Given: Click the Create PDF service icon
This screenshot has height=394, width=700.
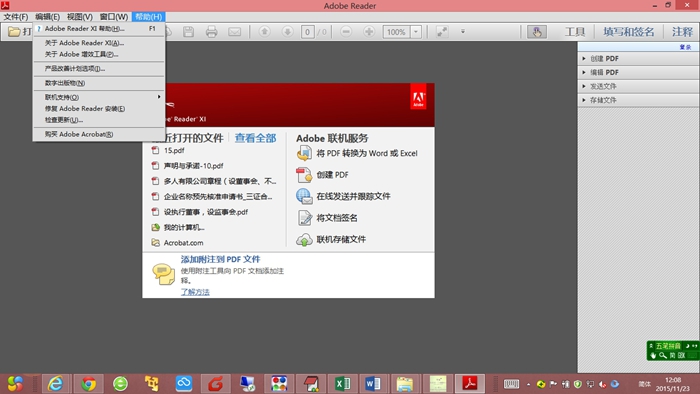Looking at the screenshot, I should click(x=304, y=175).
